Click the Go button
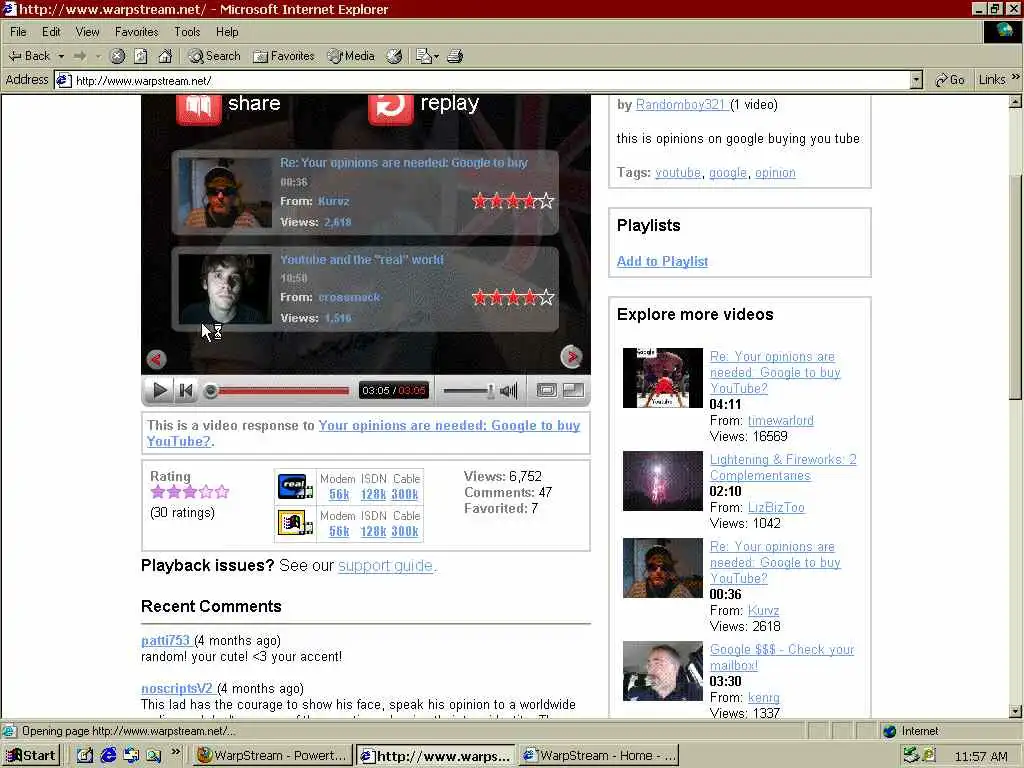The width and height of the screenshot is (1024, 768). point(950,80)
